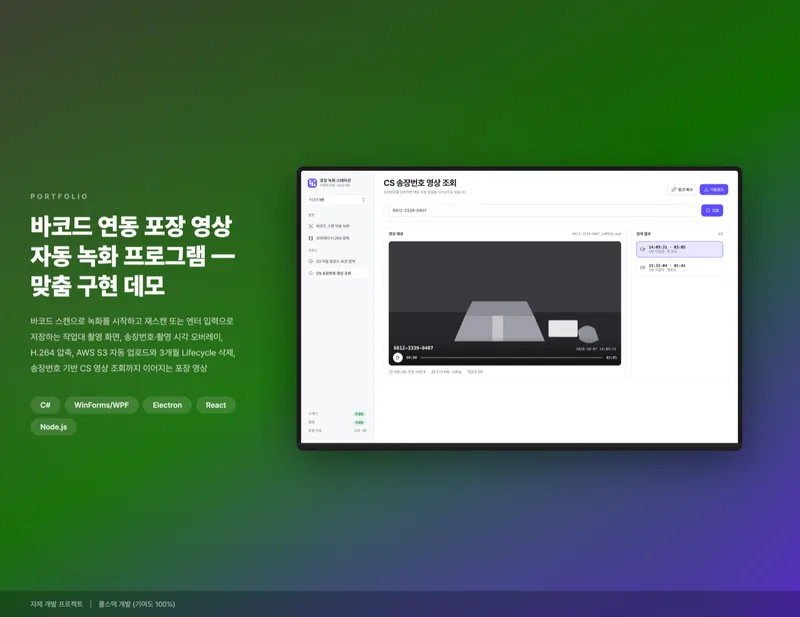Click the purple 조회 search button
The width and height of the screenshot is (800, 617).
click(x=712, y=210)
